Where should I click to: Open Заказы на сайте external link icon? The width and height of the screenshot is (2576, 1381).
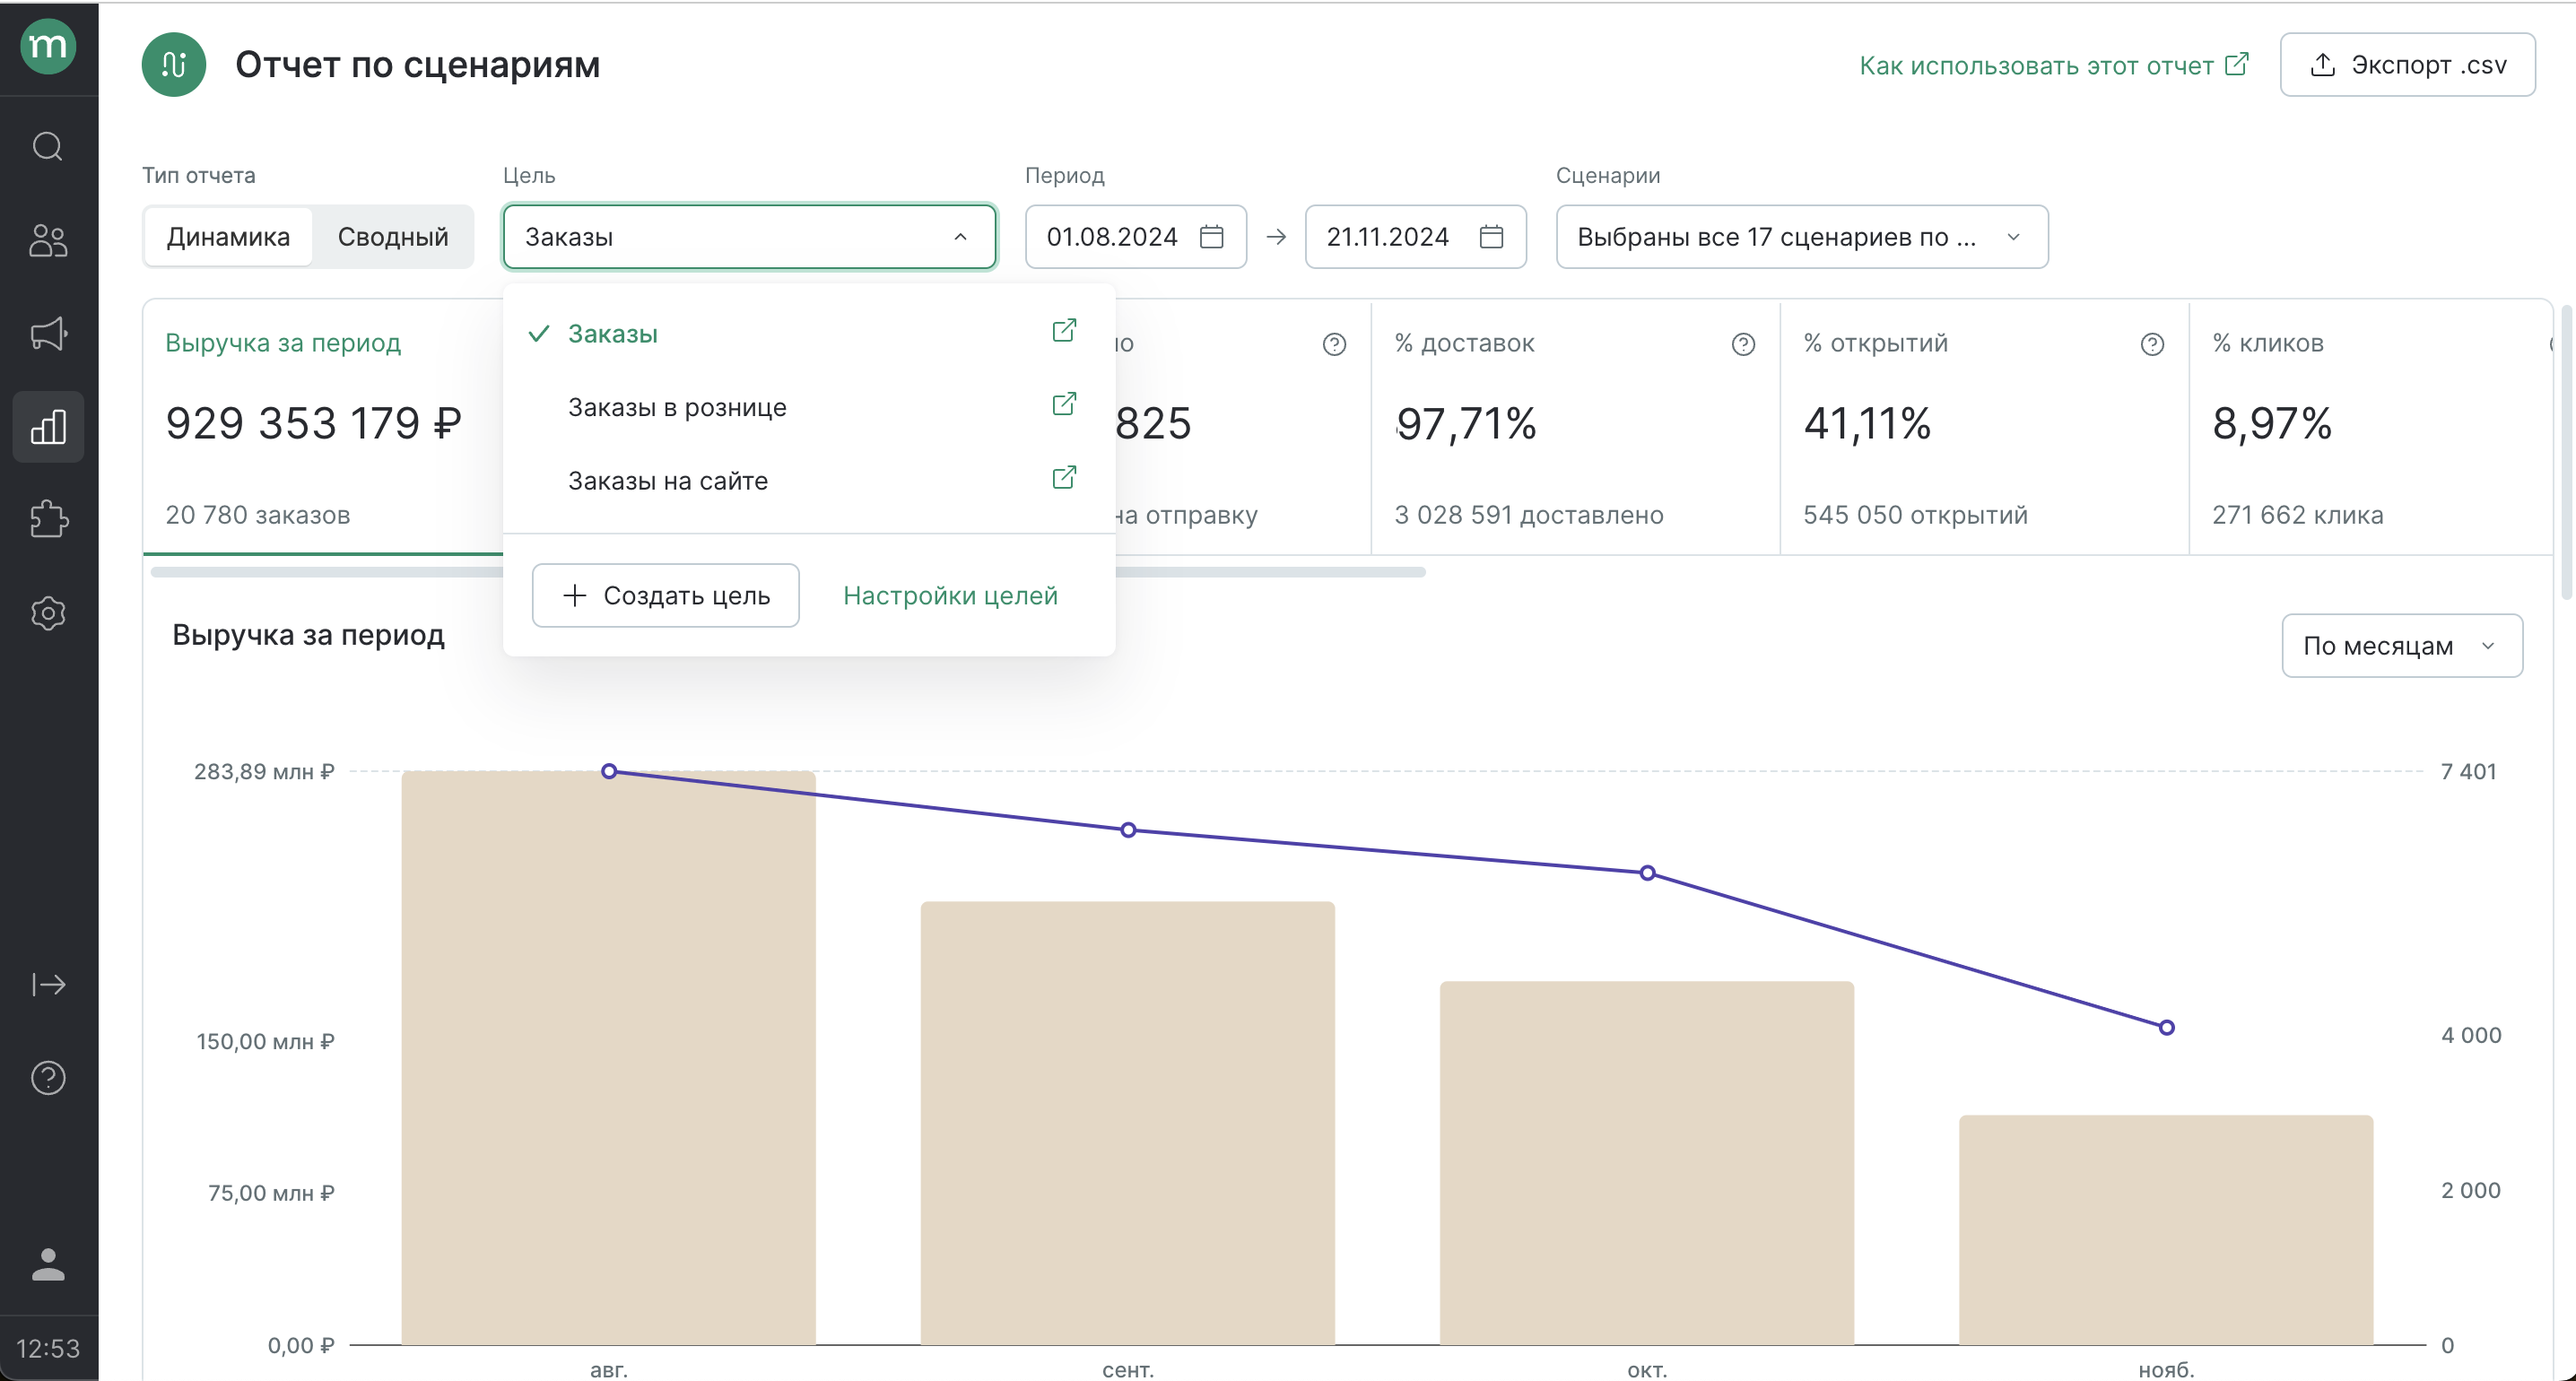point(1064,478)
